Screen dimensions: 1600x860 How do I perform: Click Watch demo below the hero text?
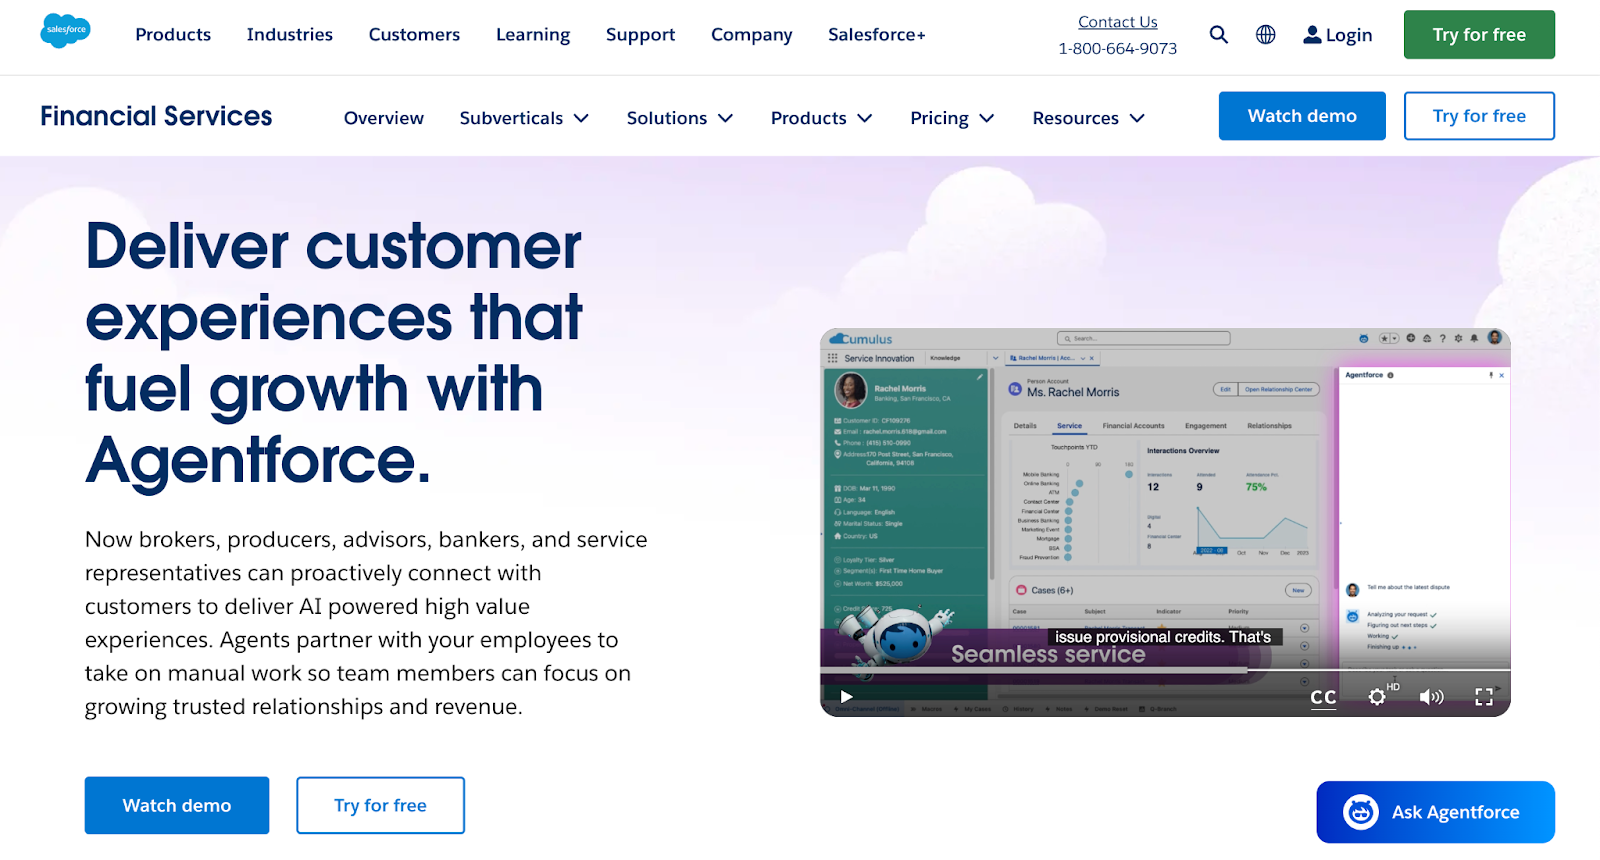(x=177, y=805)
